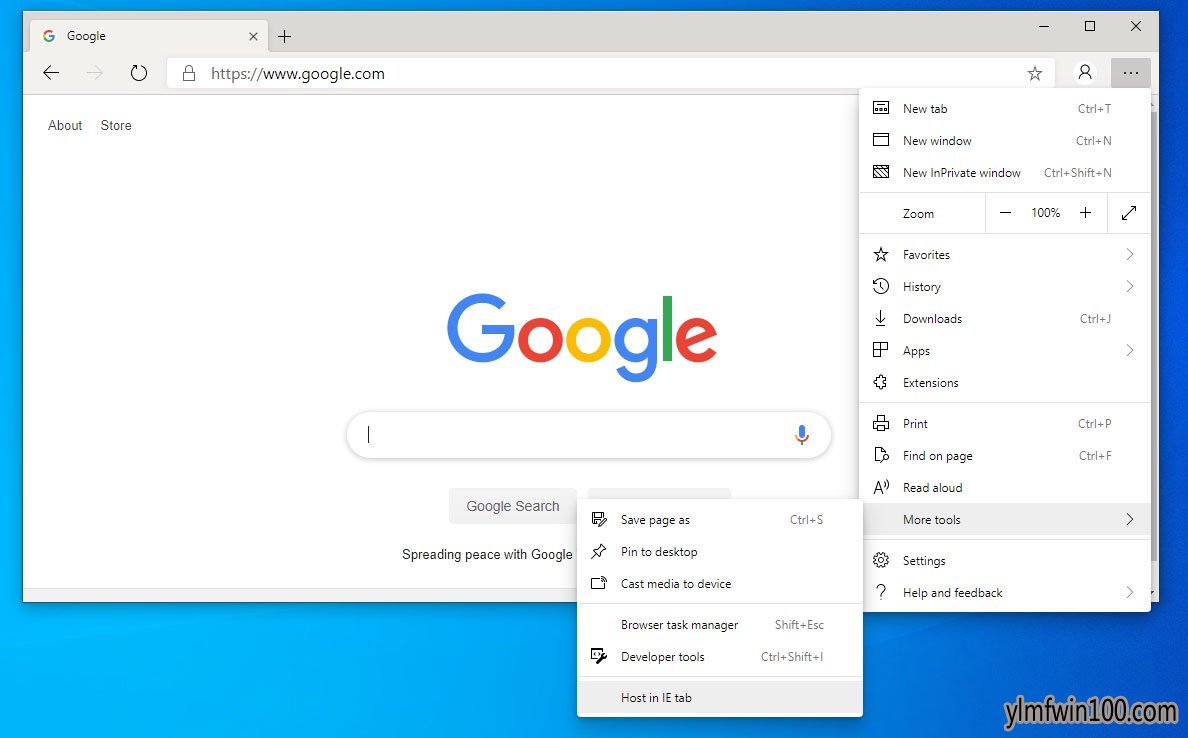Expand the Favorites submenu
Image resolution: width=1188 pixels, height=738 pixels.
click(1005, 255)
